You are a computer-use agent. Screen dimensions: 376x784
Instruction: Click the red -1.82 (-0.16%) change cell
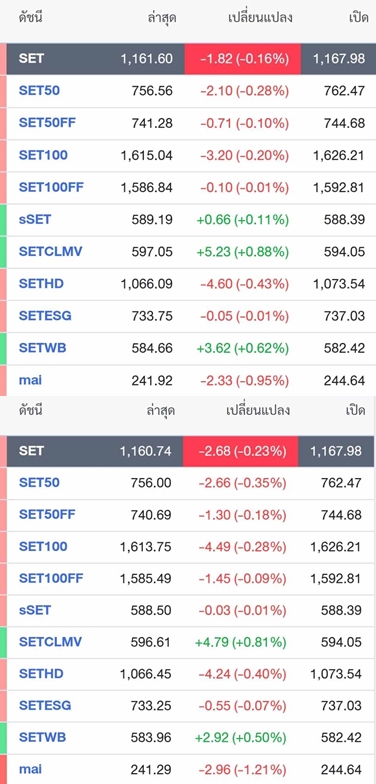click(242, 58)
